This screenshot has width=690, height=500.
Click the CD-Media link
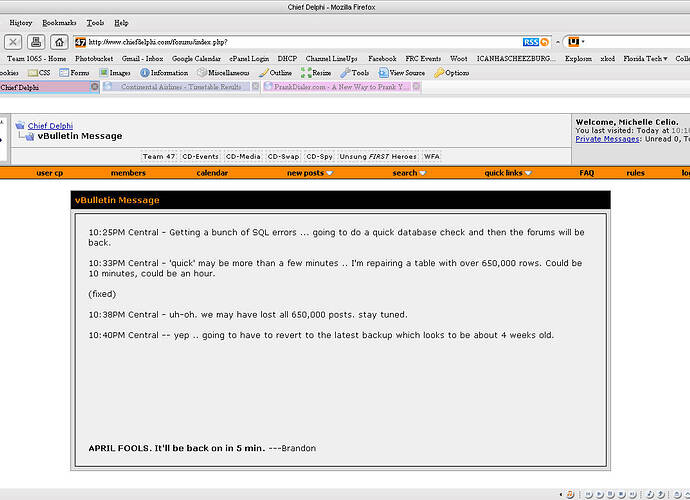243,157
